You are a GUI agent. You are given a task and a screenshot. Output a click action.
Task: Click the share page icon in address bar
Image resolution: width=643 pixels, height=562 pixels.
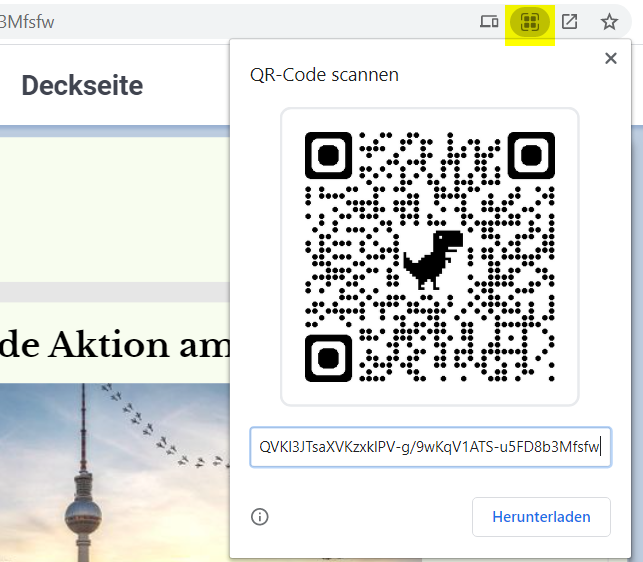click(x=569, y=22)
